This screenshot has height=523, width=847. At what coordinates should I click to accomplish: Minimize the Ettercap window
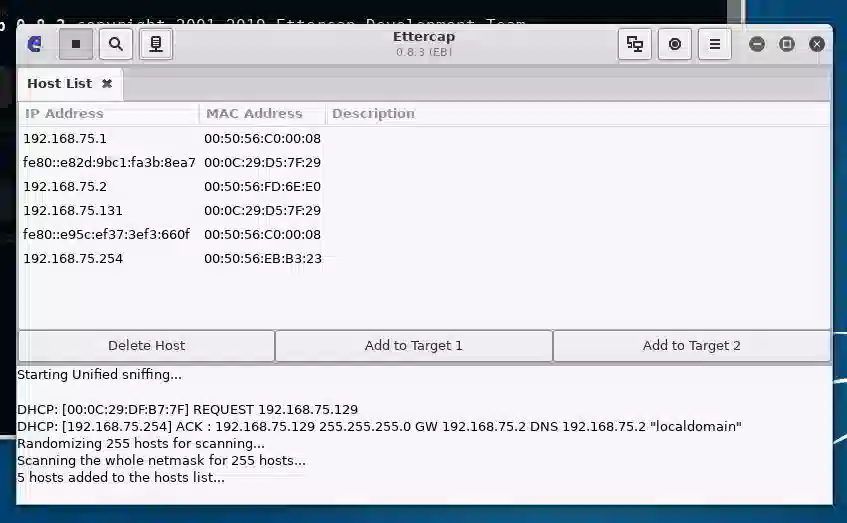[757, 44]
